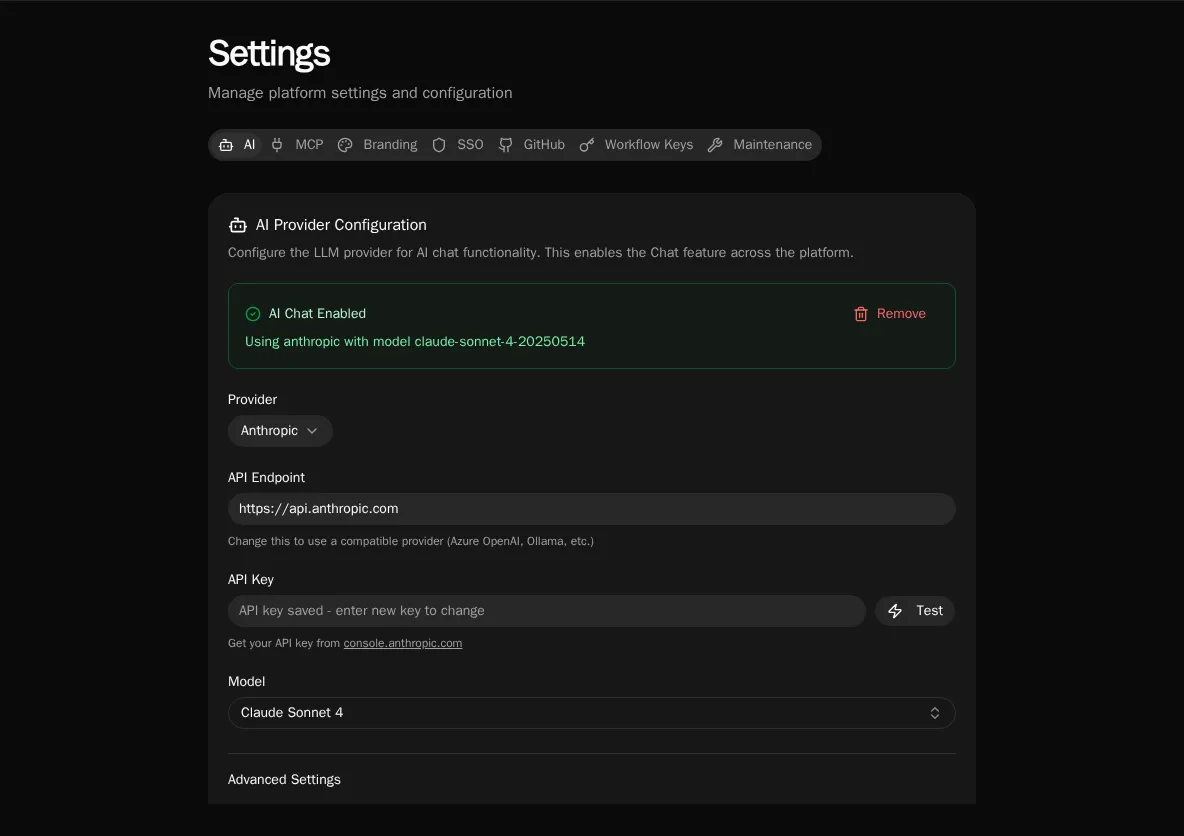Click the robot icon in AI tab

226,145
